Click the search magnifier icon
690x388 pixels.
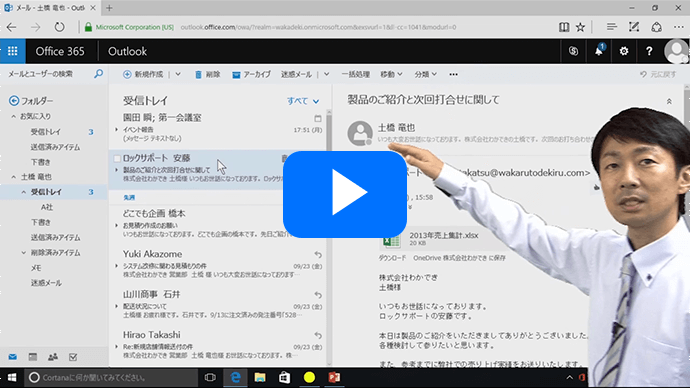pyautogui.click(x=99, y=74)
